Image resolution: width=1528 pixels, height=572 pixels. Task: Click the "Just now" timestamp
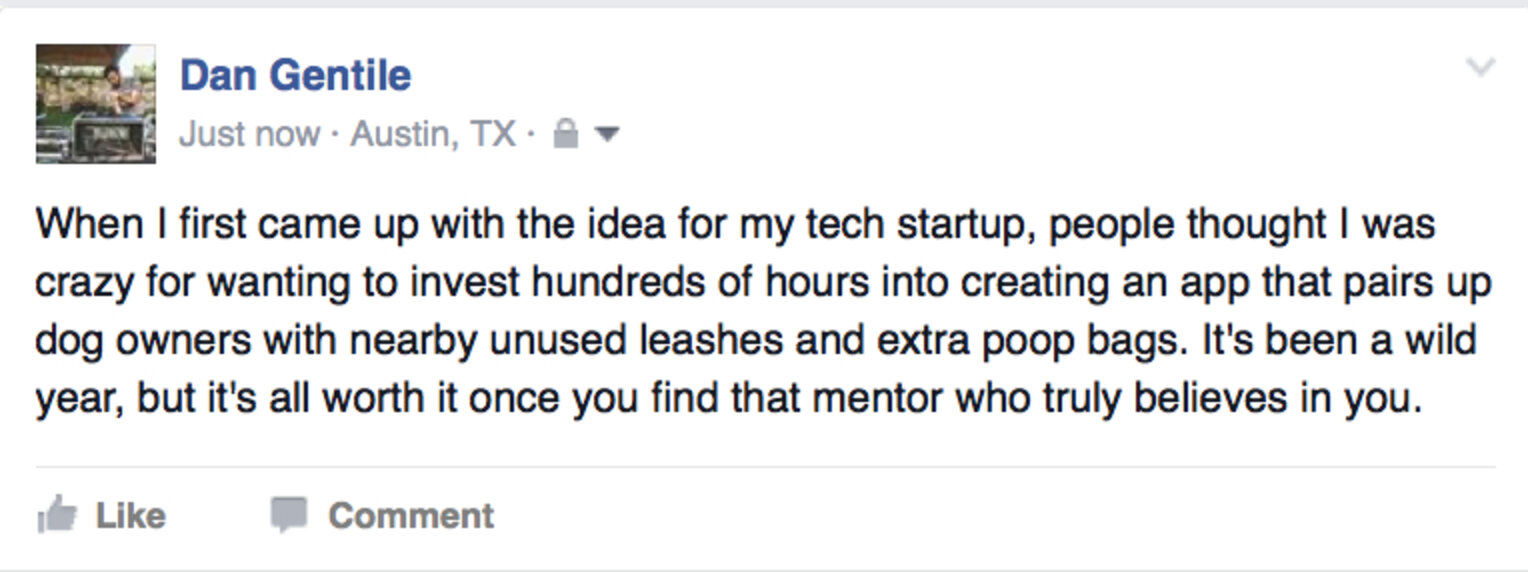point(249,134)
